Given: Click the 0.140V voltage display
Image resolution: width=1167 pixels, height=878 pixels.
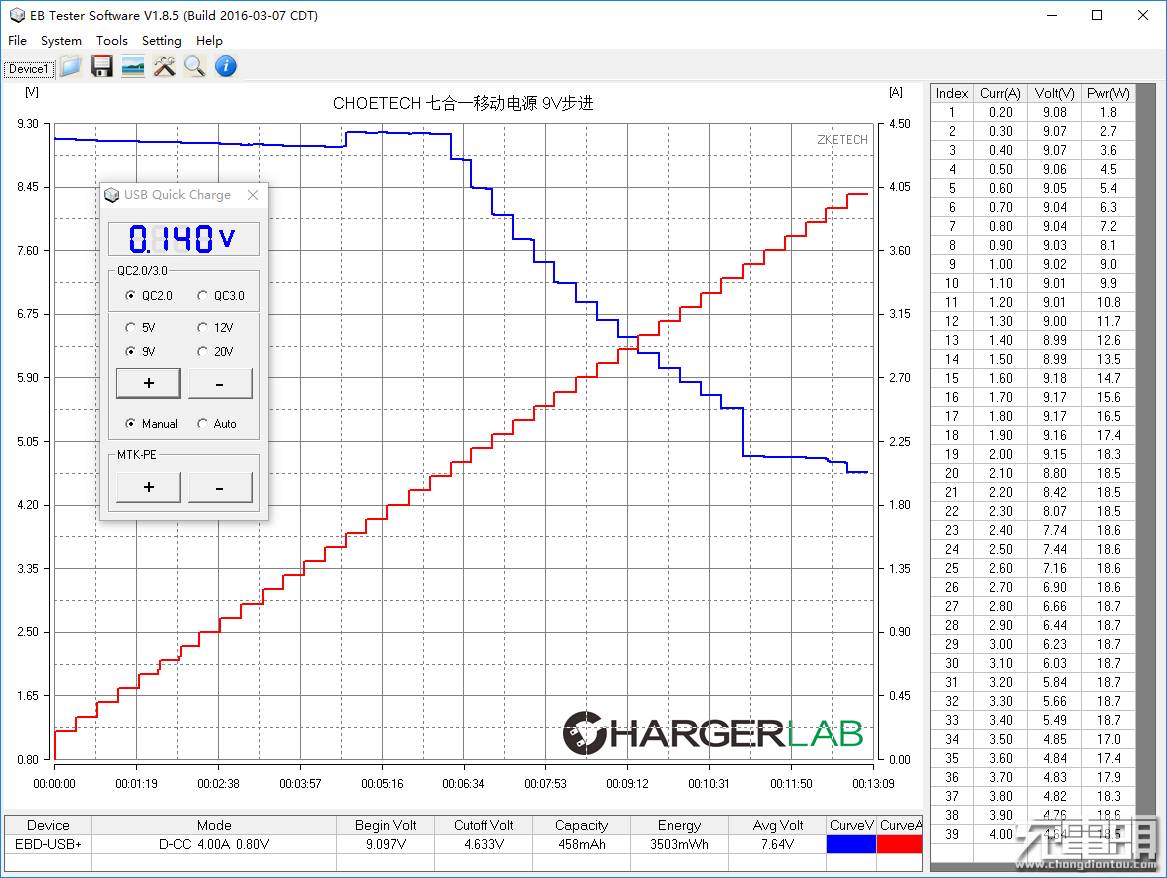Looking at the screenshot, I should pyautogui.click(x=184, y=239).
